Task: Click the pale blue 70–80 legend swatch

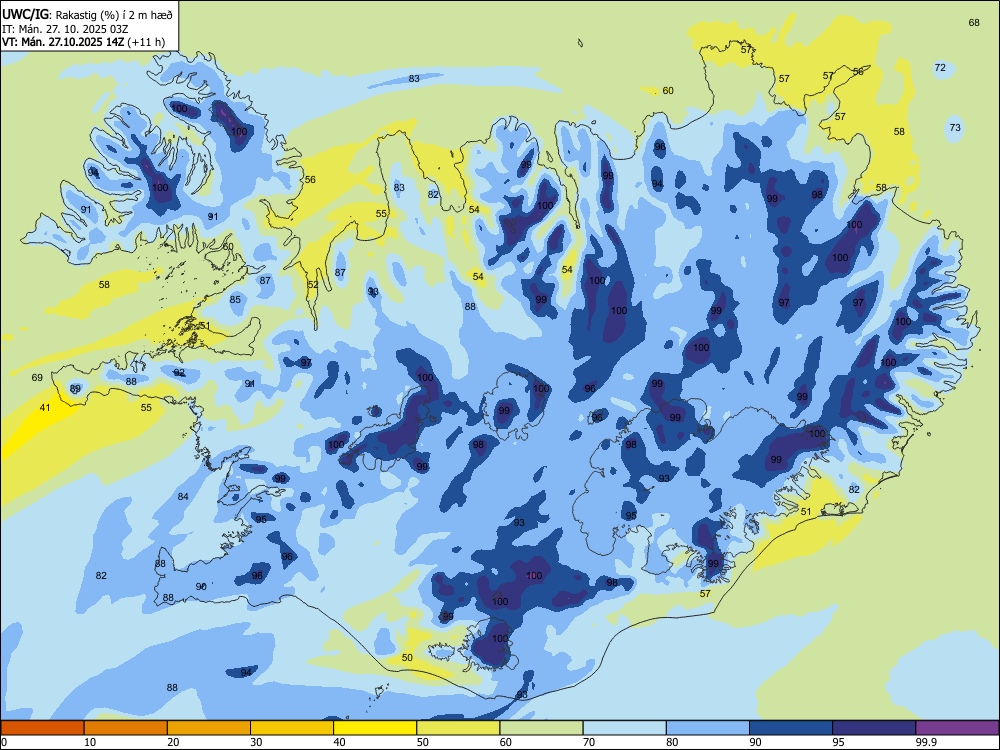Action: point(624,728)
